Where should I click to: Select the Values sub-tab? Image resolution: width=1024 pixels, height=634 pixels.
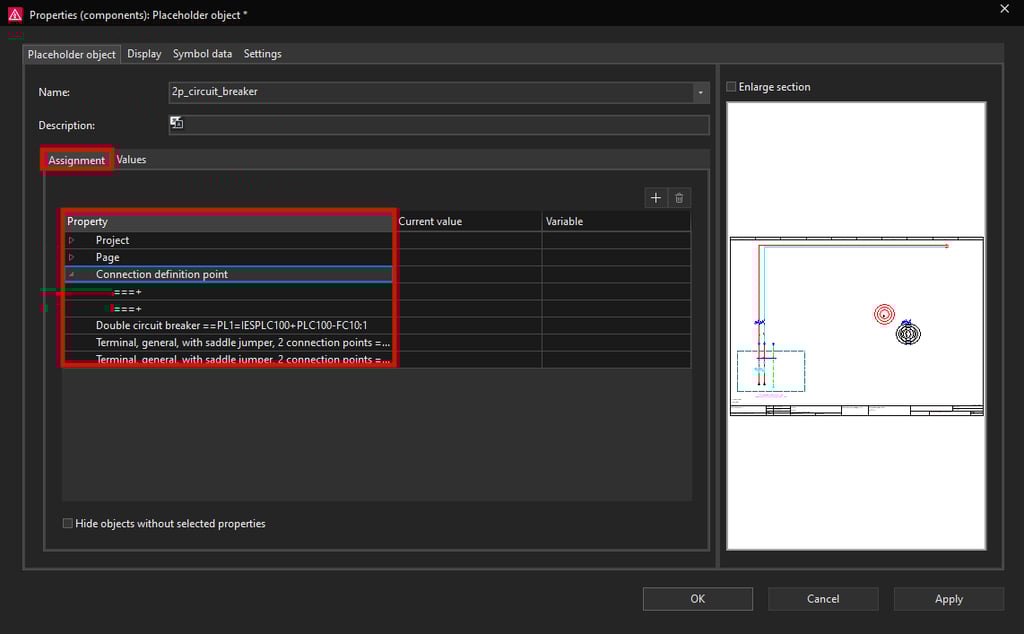pos(131,159)
